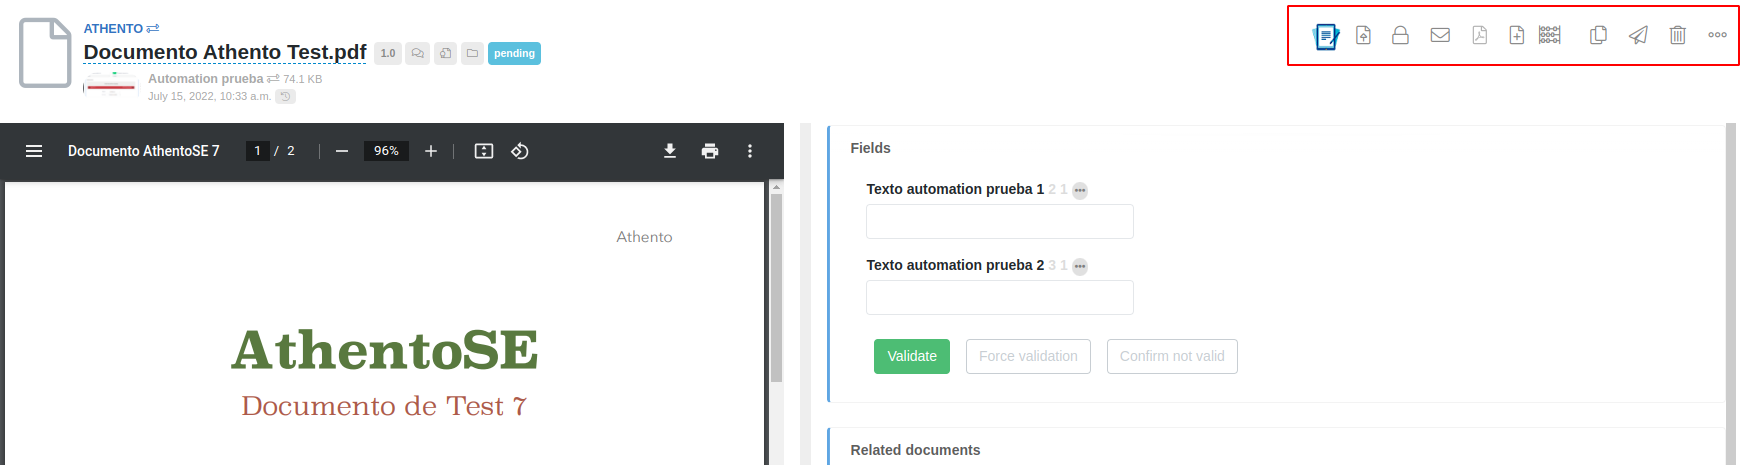Send document by email envelope icon

(1440, 36)
